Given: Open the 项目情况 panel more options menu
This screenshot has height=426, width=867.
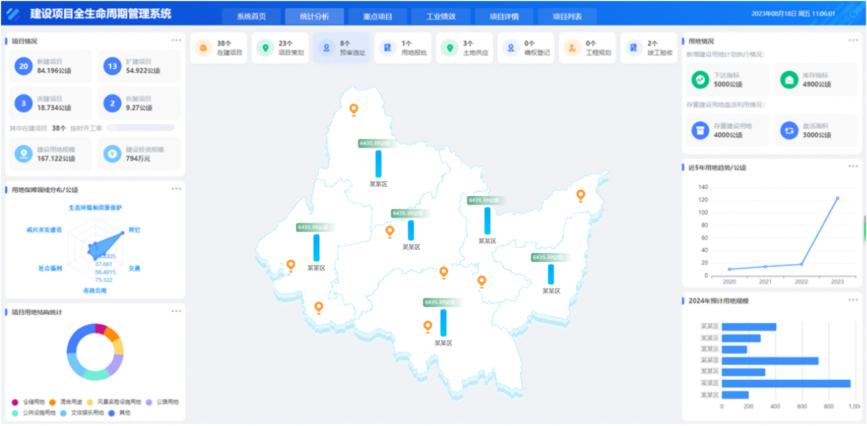Looking at the screenshot, I should pos(176,40).
